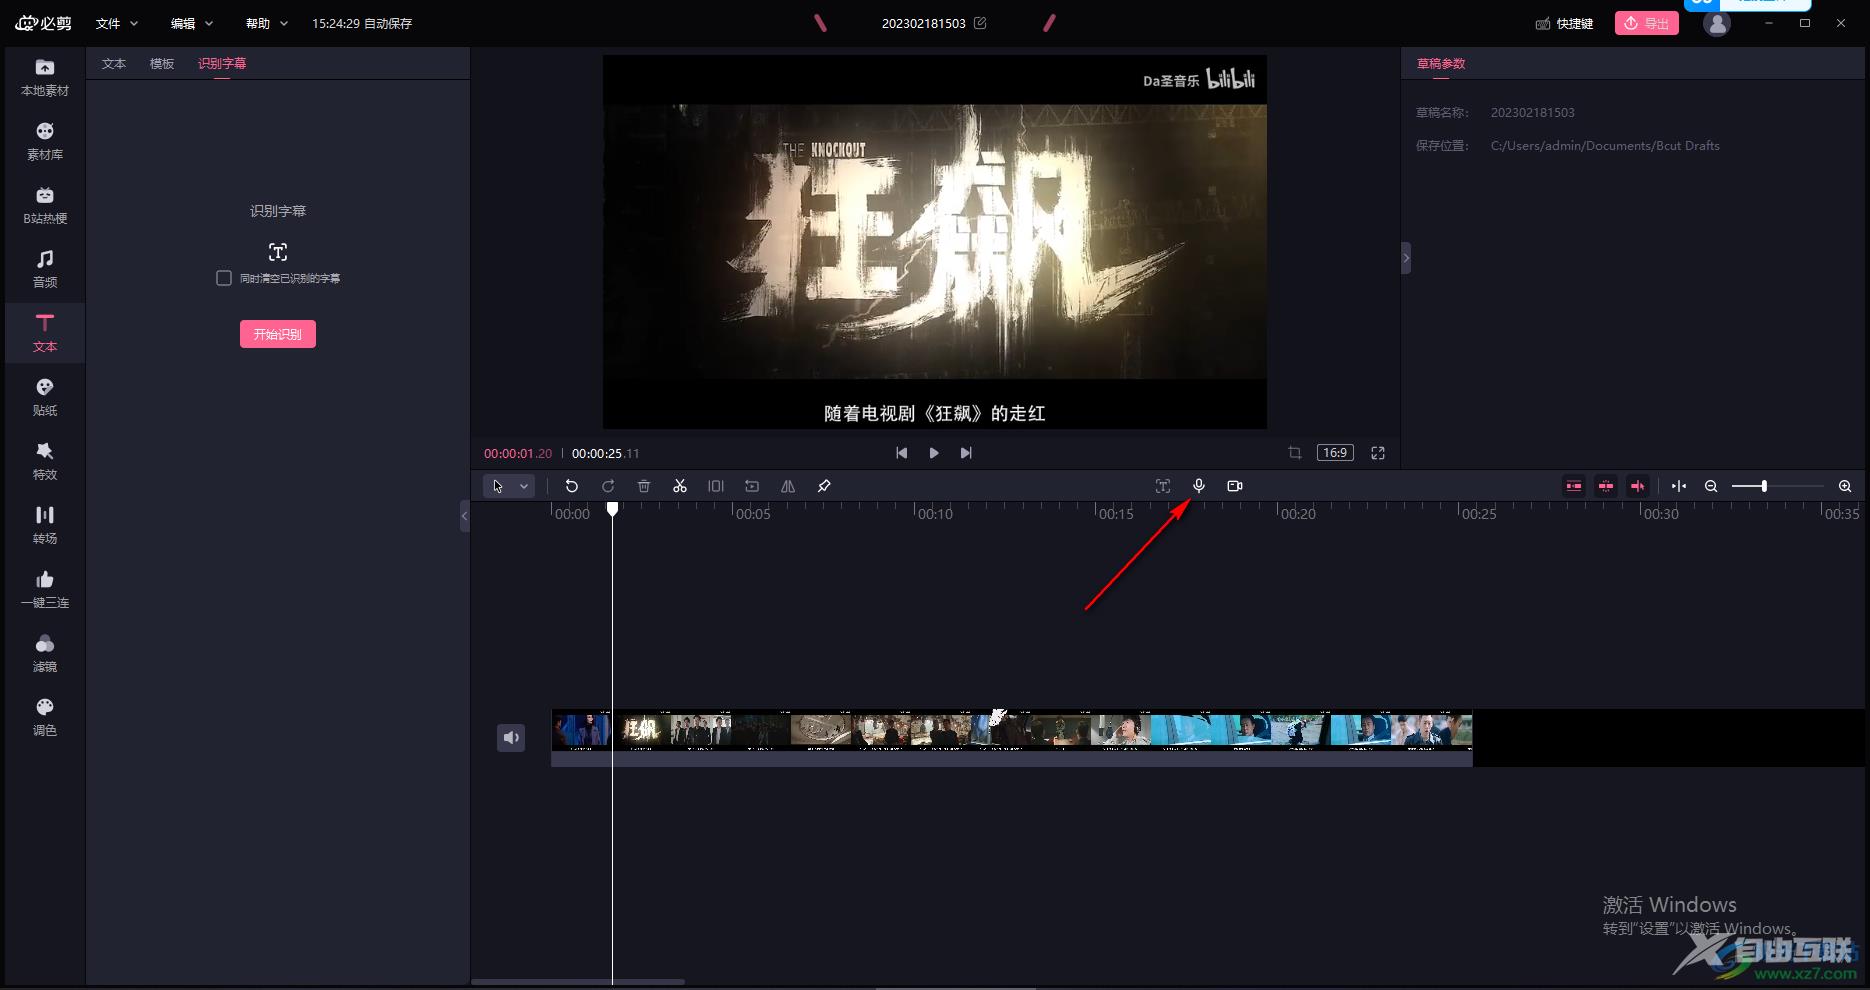The width and height of the screenshot is (1870, 990).
Task: Click the save path C:/Users/admin/Documents/Bcut Drafts
Action: [x=1605, y=145]
